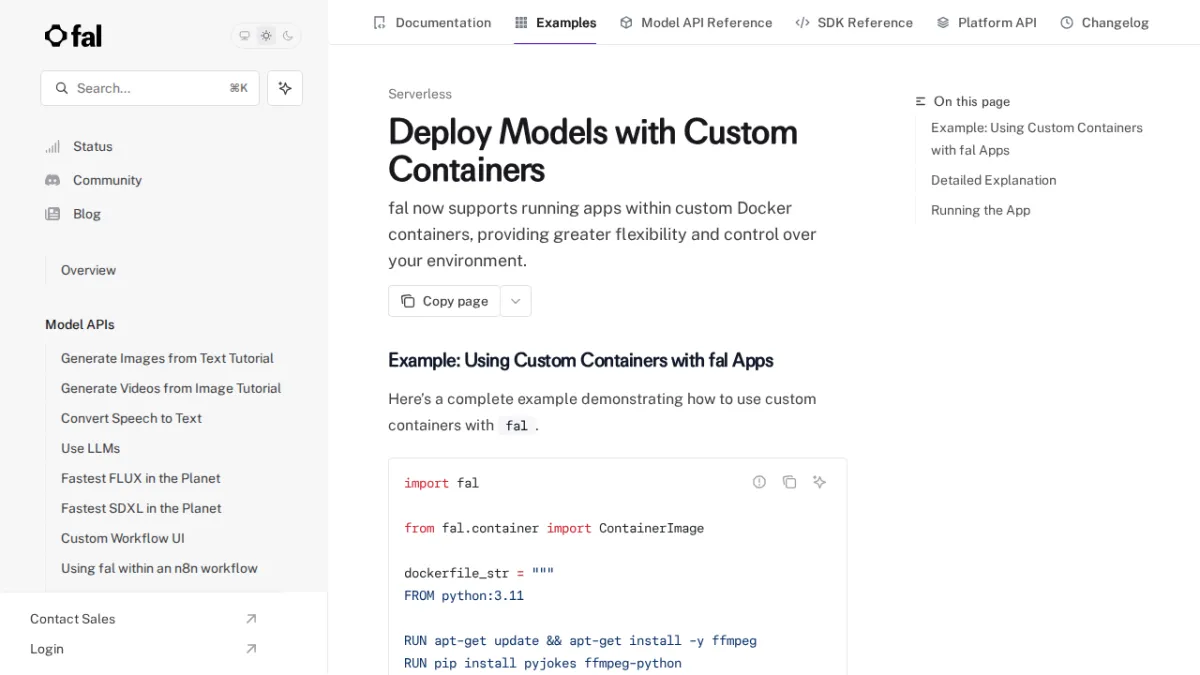Click the Login link
This screenshot has height=675, width=1200.
(x=47, y=649)
